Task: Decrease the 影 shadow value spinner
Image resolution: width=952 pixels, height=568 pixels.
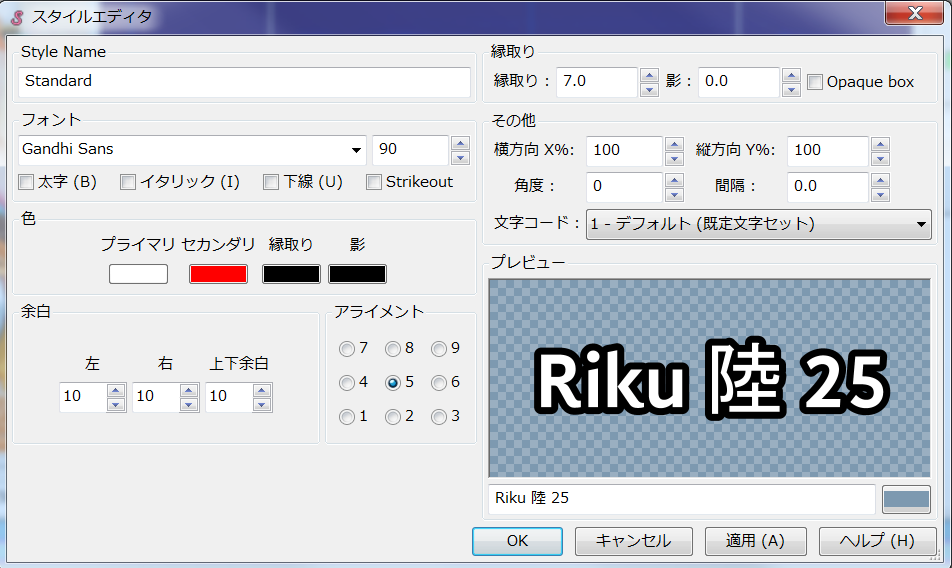Action: (791, 90)
